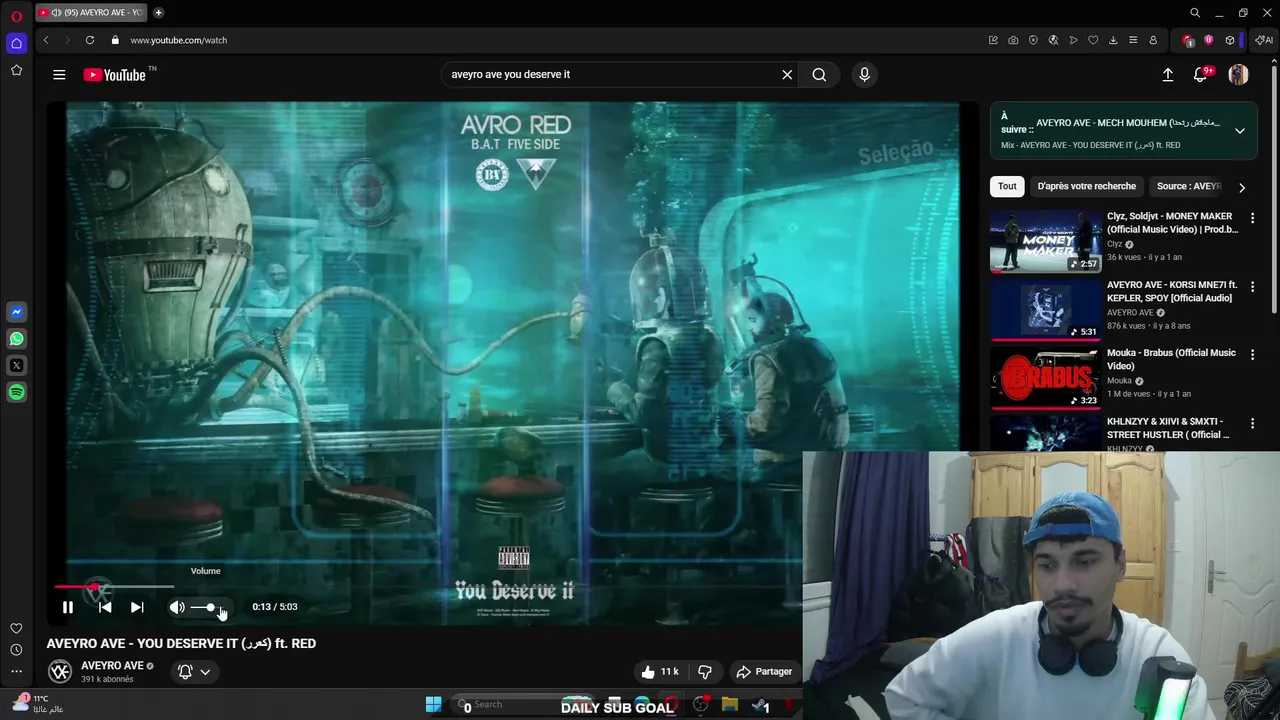The image size is (1280, 720).
Task: Add page to bookmarks heart icon
Action: click(x=1093, y=40)
